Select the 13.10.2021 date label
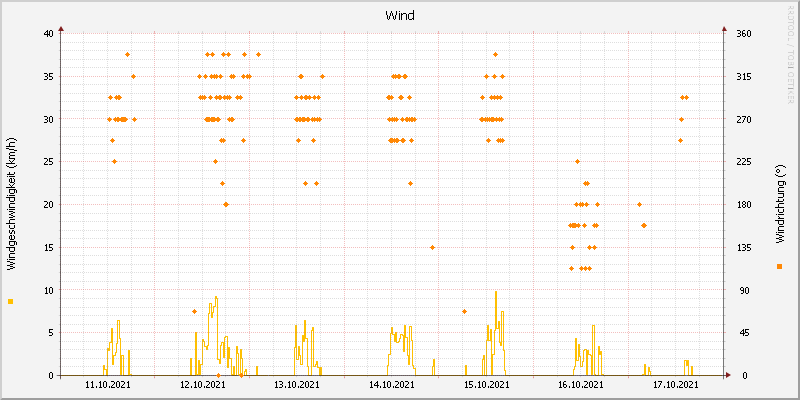Viewport: 800px width, 400px height. (x=297, y=384)
